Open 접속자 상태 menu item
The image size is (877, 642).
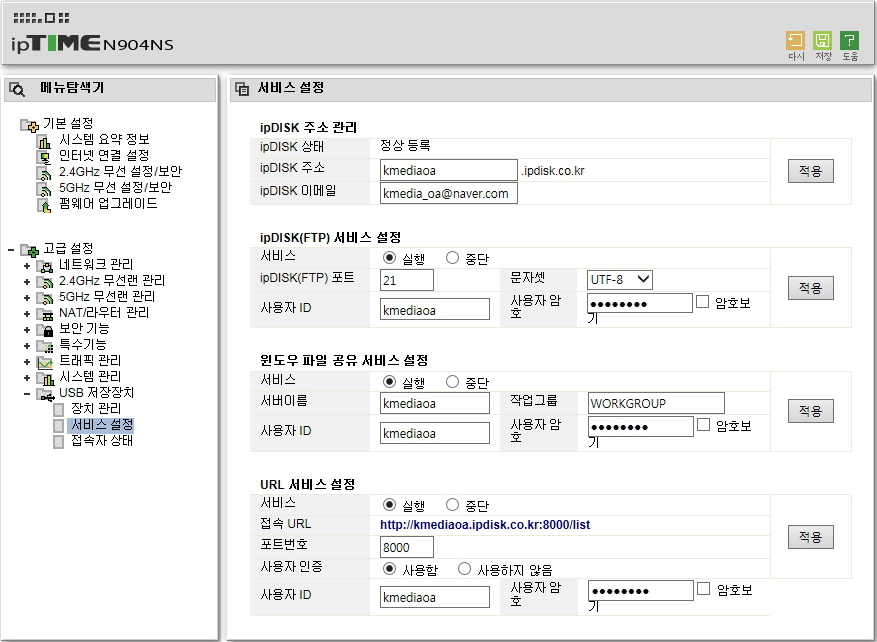(102, 441)
